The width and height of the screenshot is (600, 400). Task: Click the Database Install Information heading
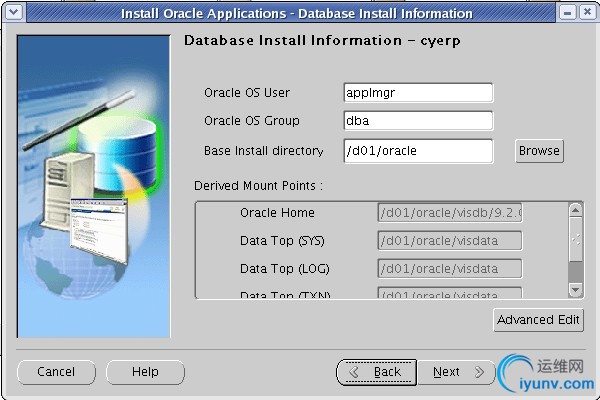[x=322, y=41]
